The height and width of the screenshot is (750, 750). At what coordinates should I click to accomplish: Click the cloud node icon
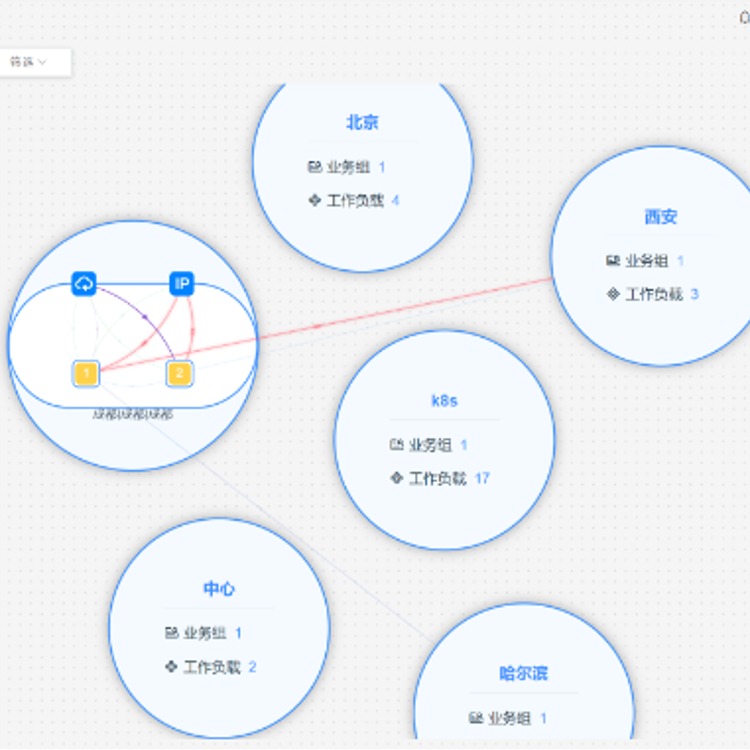[84, 284]
